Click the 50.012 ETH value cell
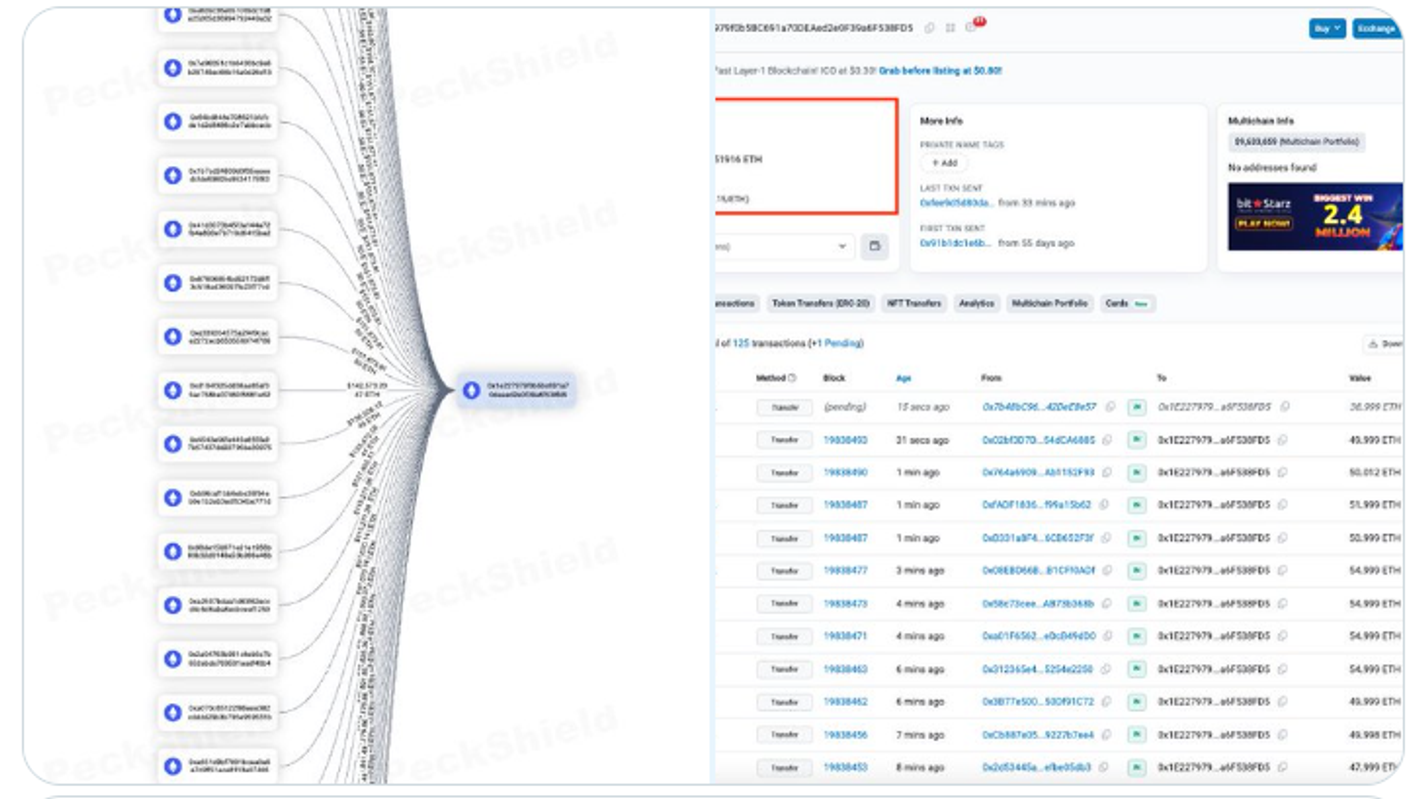Viewport: 1420px width, 799px height. click(x=1376, y=472)
